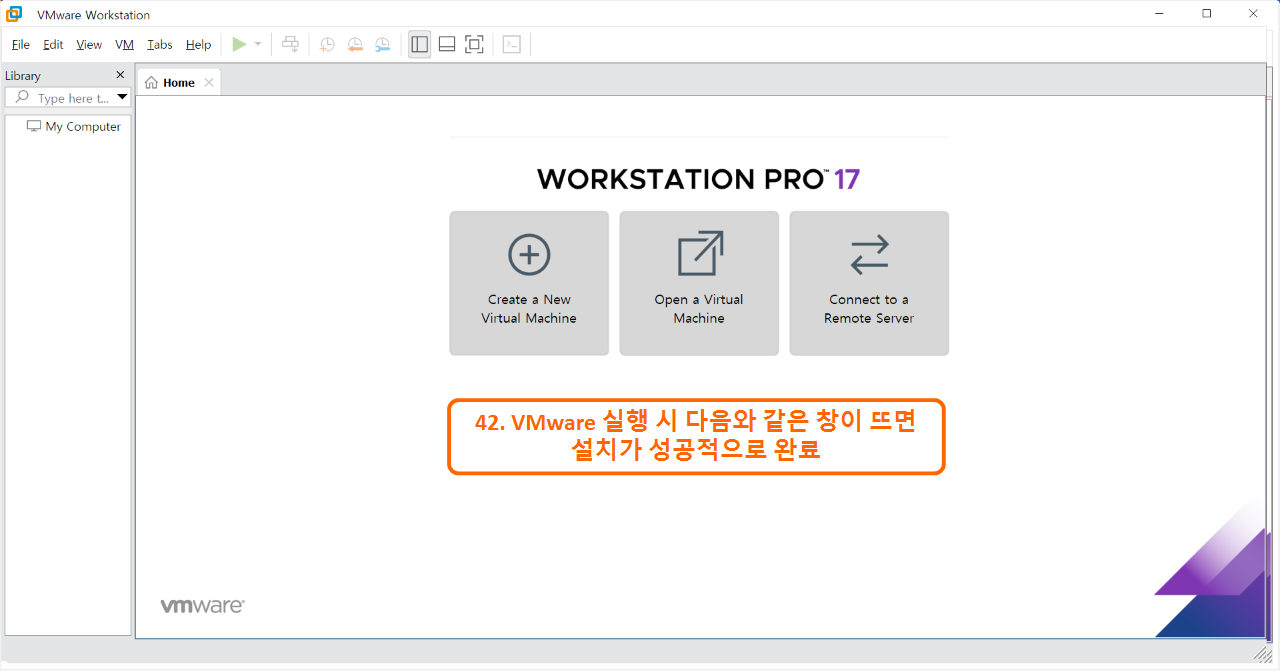Click the home icon in Home tab

click(151, 83)
